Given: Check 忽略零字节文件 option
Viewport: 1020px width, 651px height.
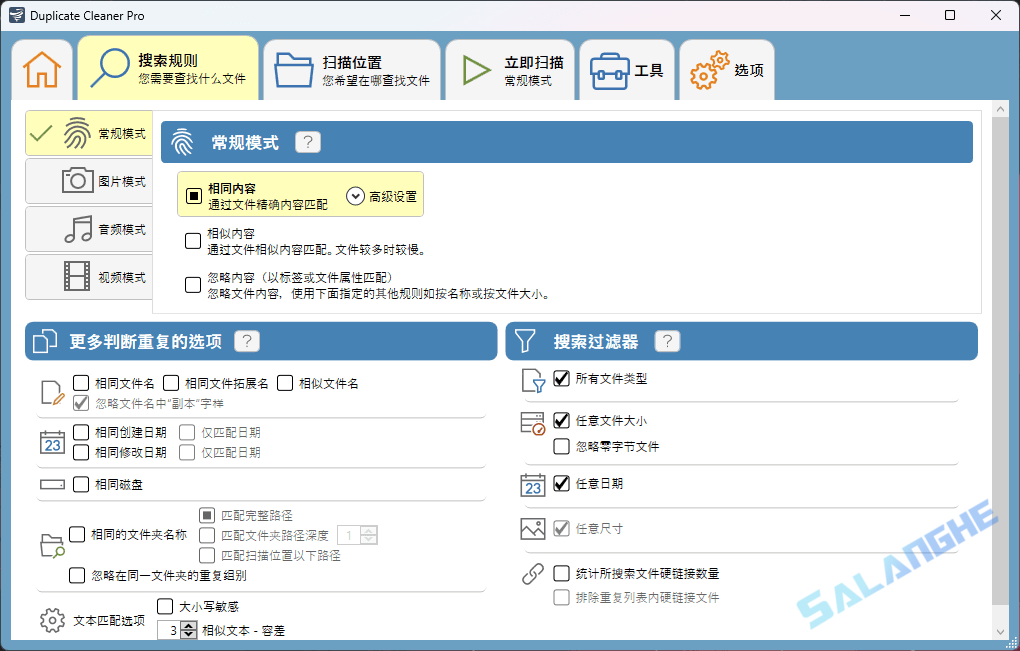Looking at the screenshot, I should (560, 446).
